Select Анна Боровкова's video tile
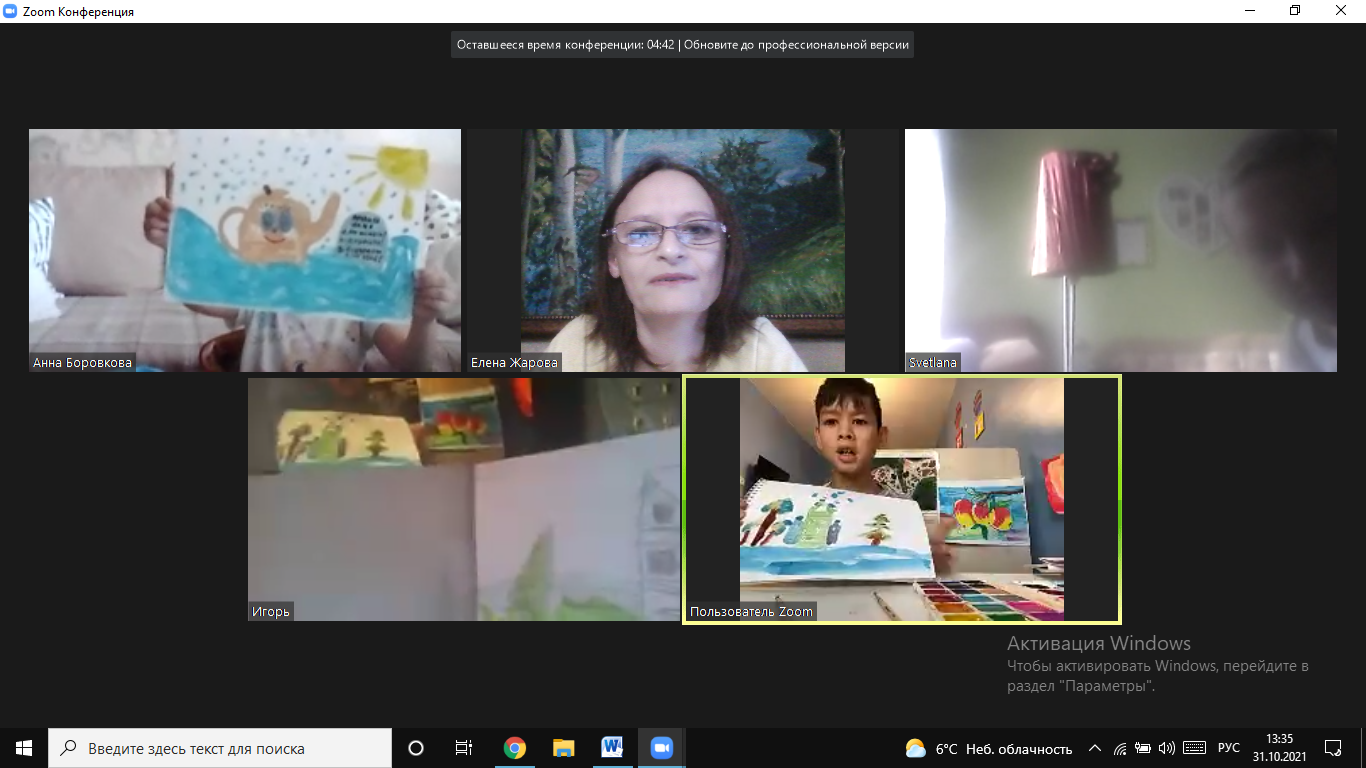 [x=245, y=250]
